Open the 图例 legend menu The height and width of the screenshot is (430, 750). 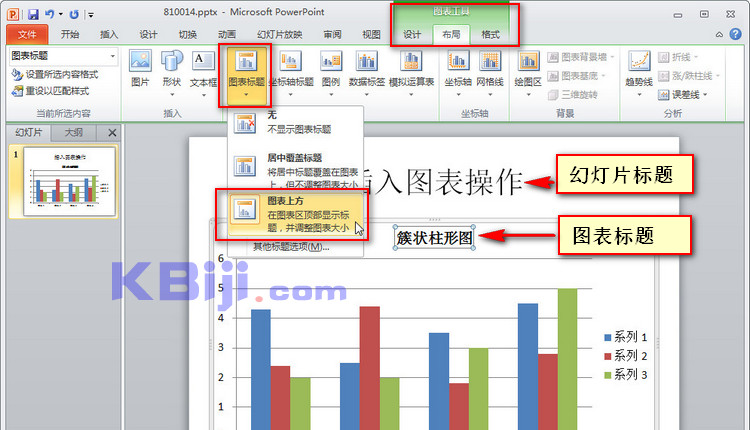[331, 73]
